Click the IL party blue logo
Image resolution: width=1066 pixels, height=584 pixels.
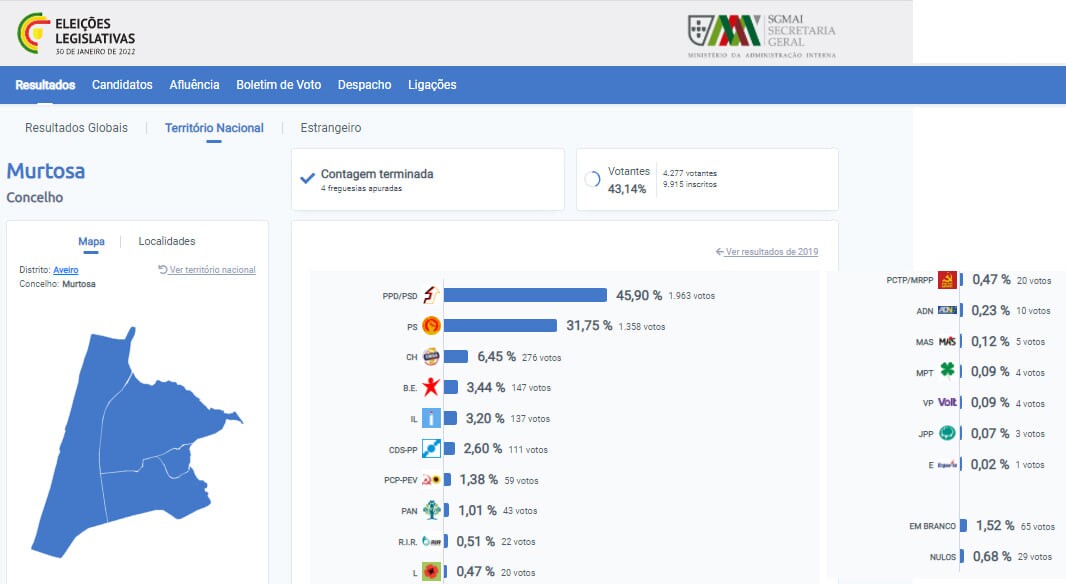click(x=431, y=418)
